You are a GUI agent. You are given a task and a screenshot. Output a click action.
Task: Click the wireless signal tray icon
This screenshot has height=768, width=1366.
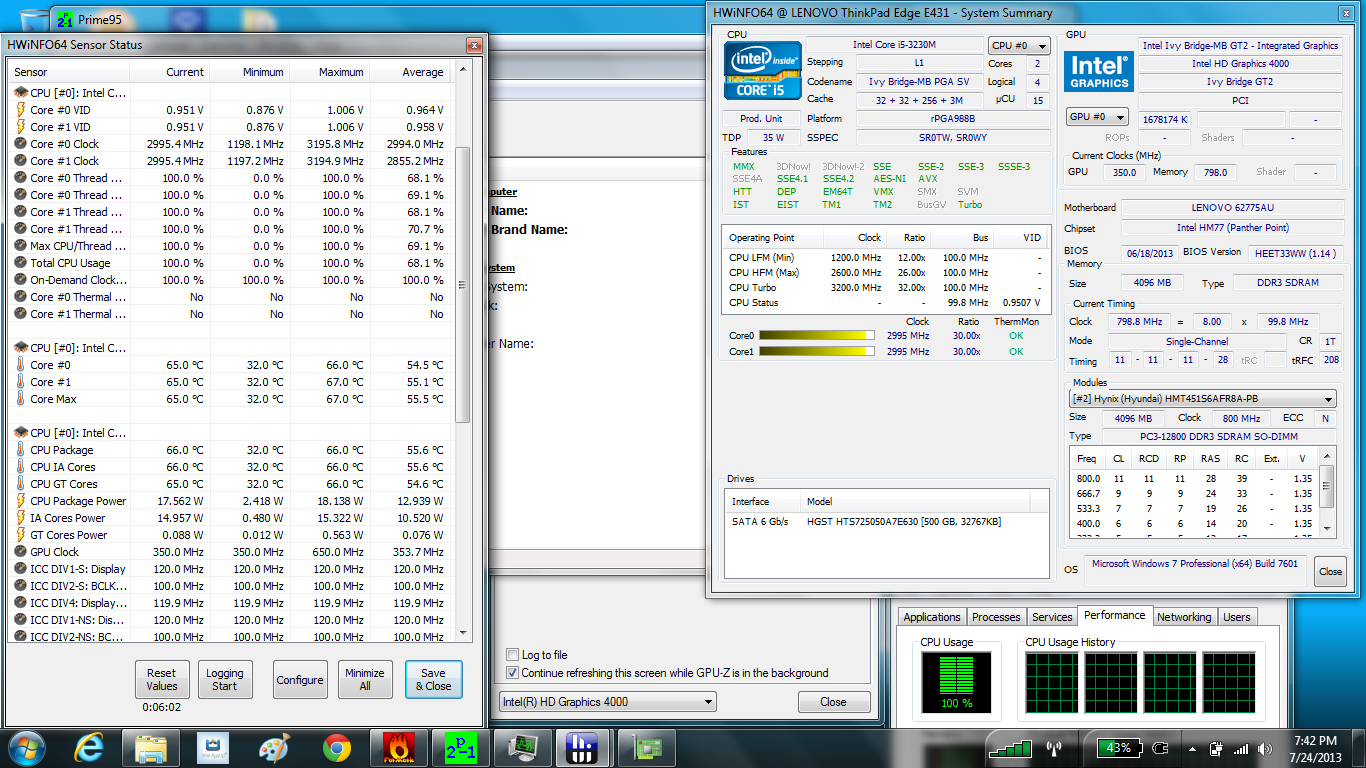pos(1240,748)
